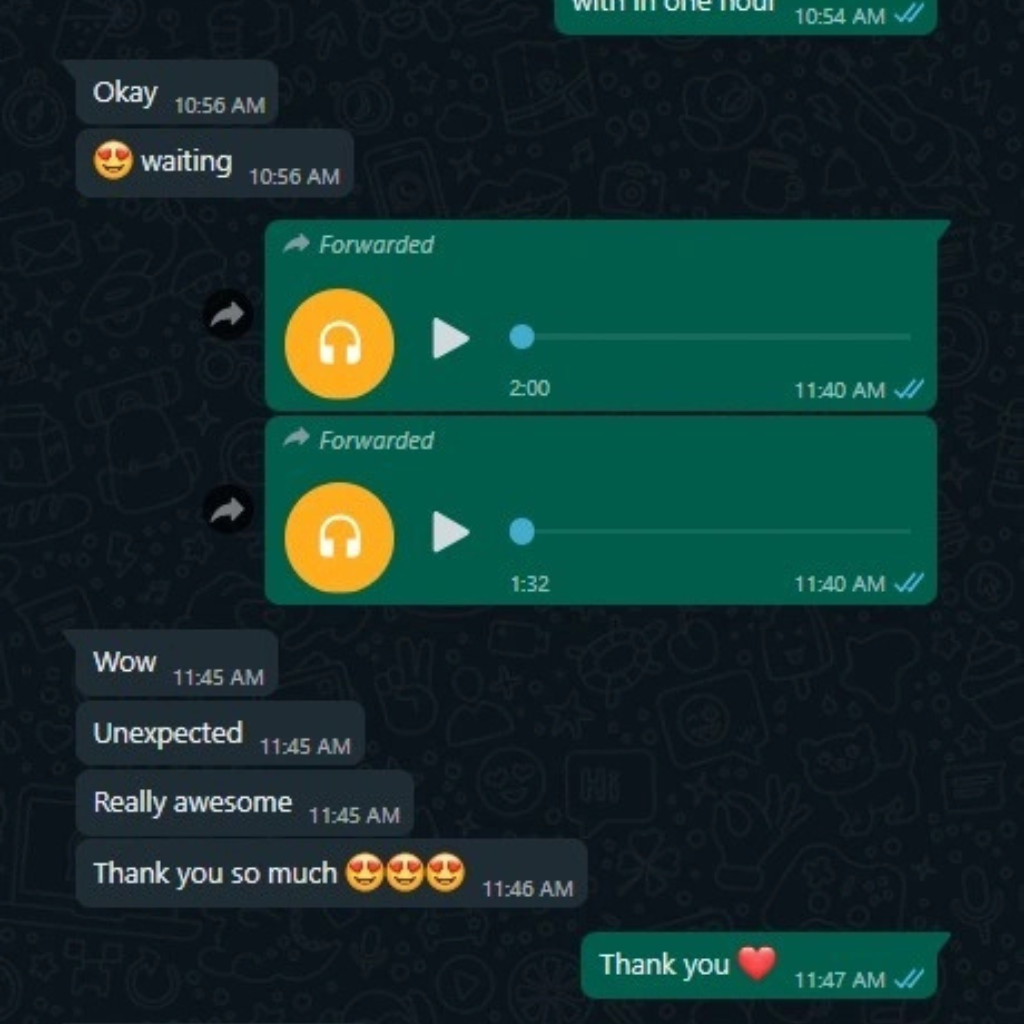Select the 'Wow' message
The height and width of the screenshot is (1024, 1024).
[176, 664]
